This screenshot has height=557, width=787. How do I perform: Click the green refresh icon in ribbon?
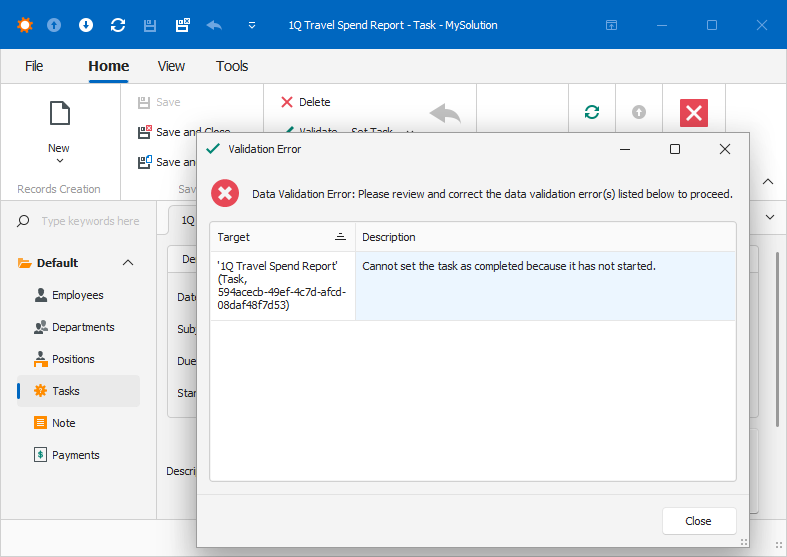point(592,112)
